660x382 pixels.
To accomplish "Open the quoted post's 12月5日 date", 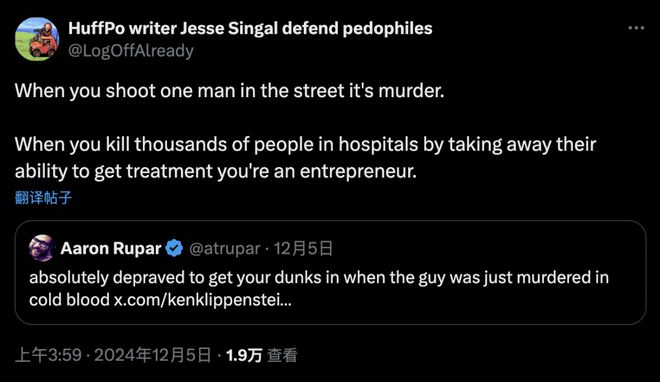I will click(303, 249).
